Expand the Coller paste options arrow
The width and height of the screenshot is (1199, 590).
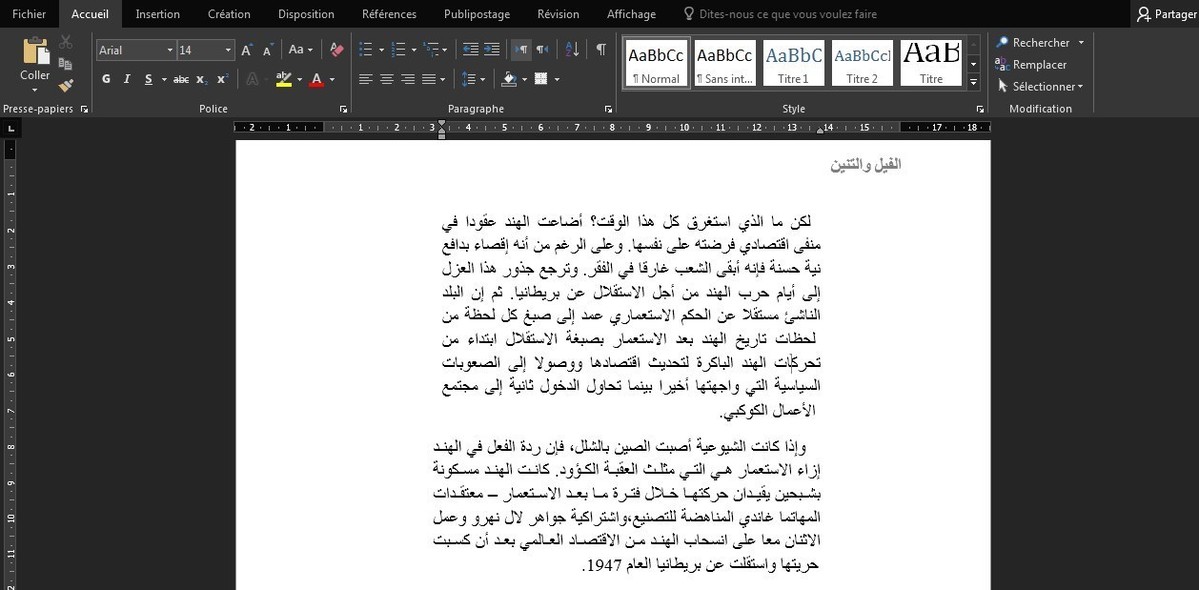pyautogui.click(x=35, y=89)
